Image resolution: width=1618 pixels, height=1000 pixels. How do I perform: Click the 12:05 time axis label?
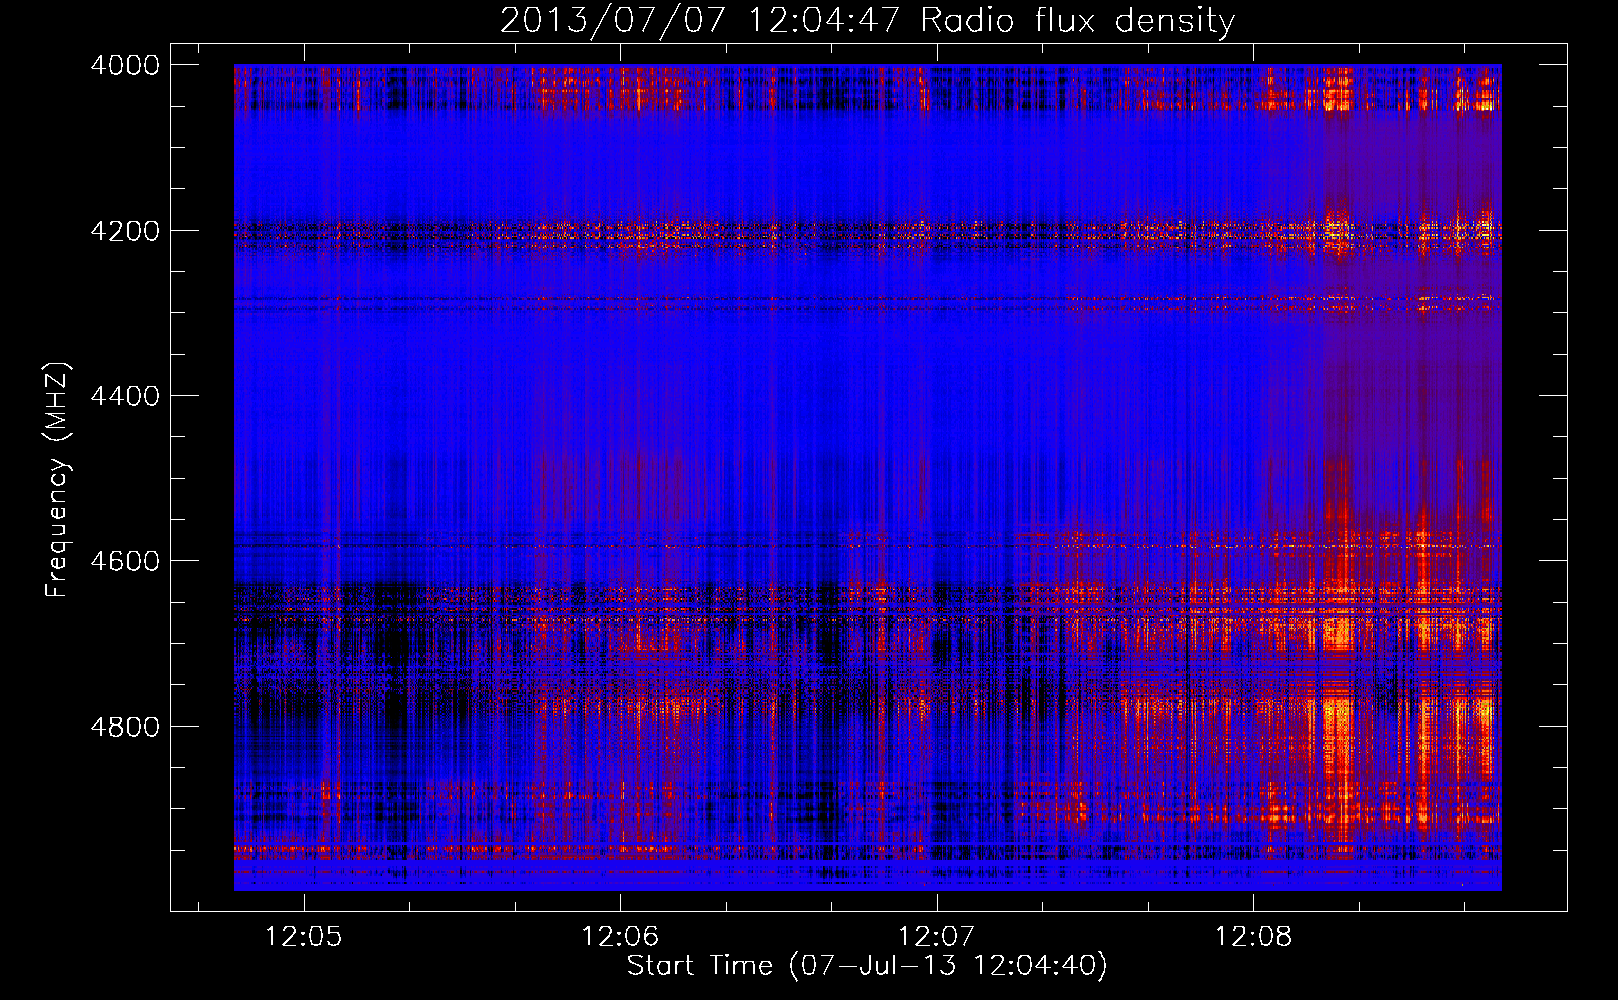(x=303, y=936)
